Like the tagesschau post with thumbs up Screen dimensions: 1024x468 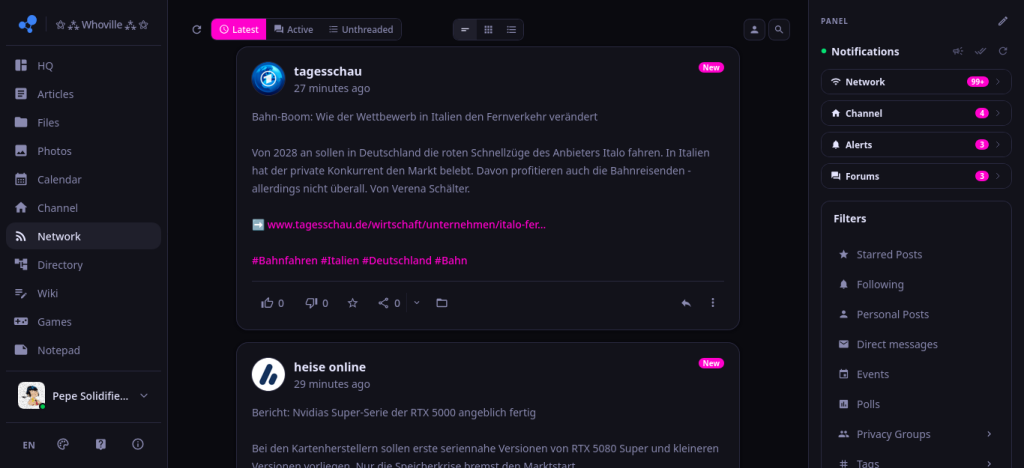(x=272, y=303)
